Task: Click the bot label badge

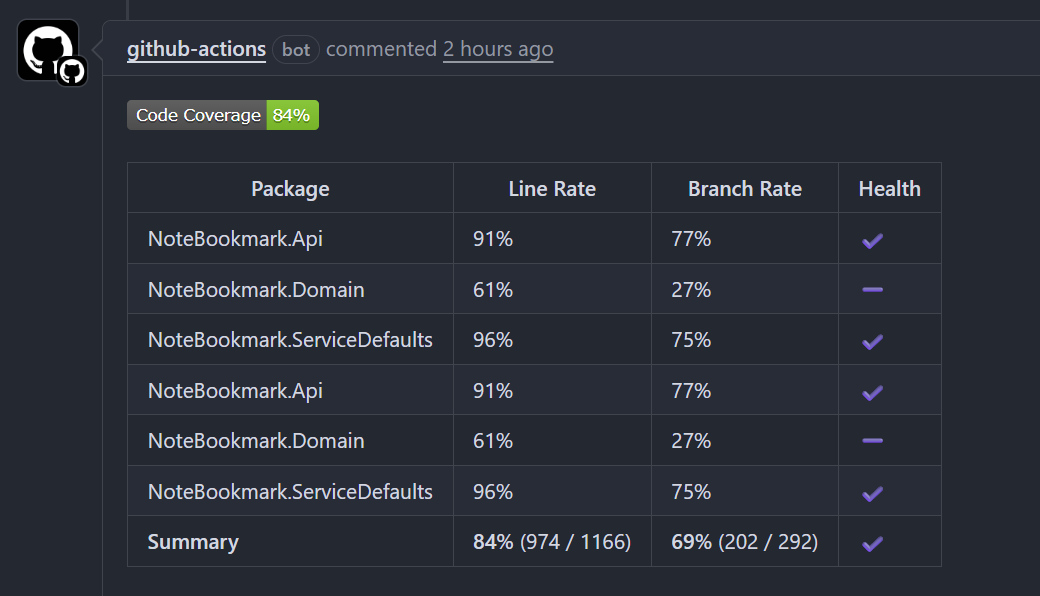Action: 296,50
